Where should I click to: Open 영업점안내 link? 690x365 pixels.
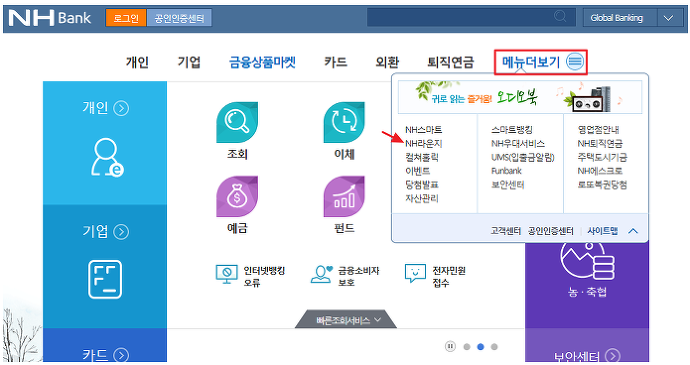coord(598,130)
